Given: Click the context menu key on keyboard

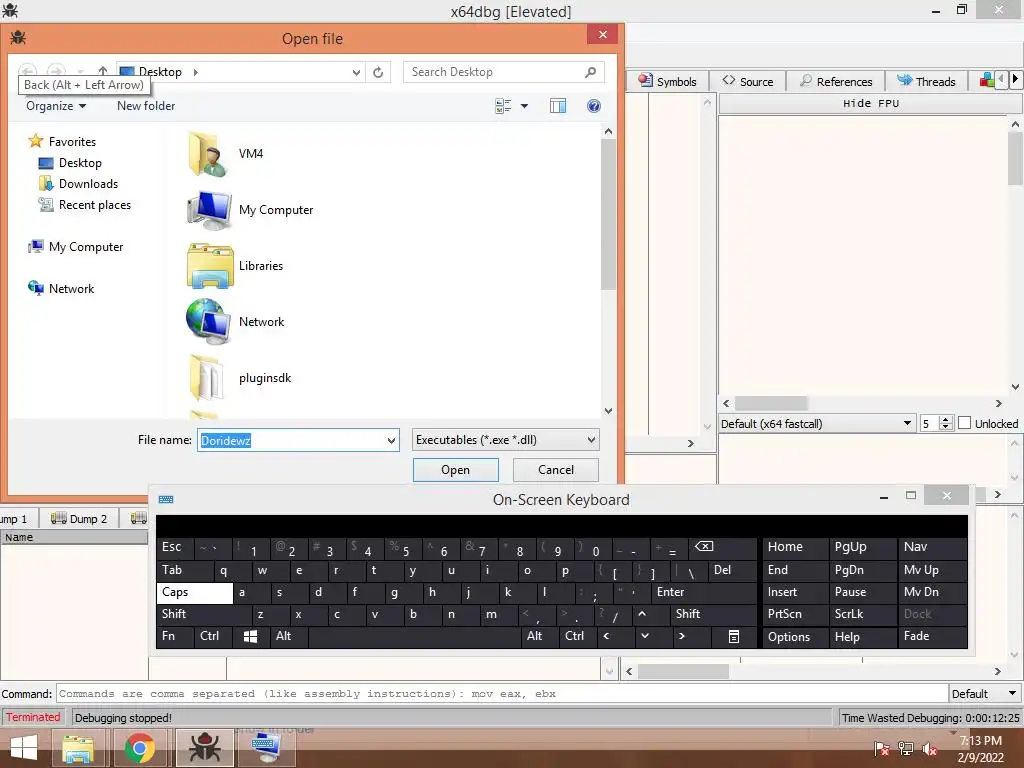Looking at the screenshot, I should click(x=734, y=637).
